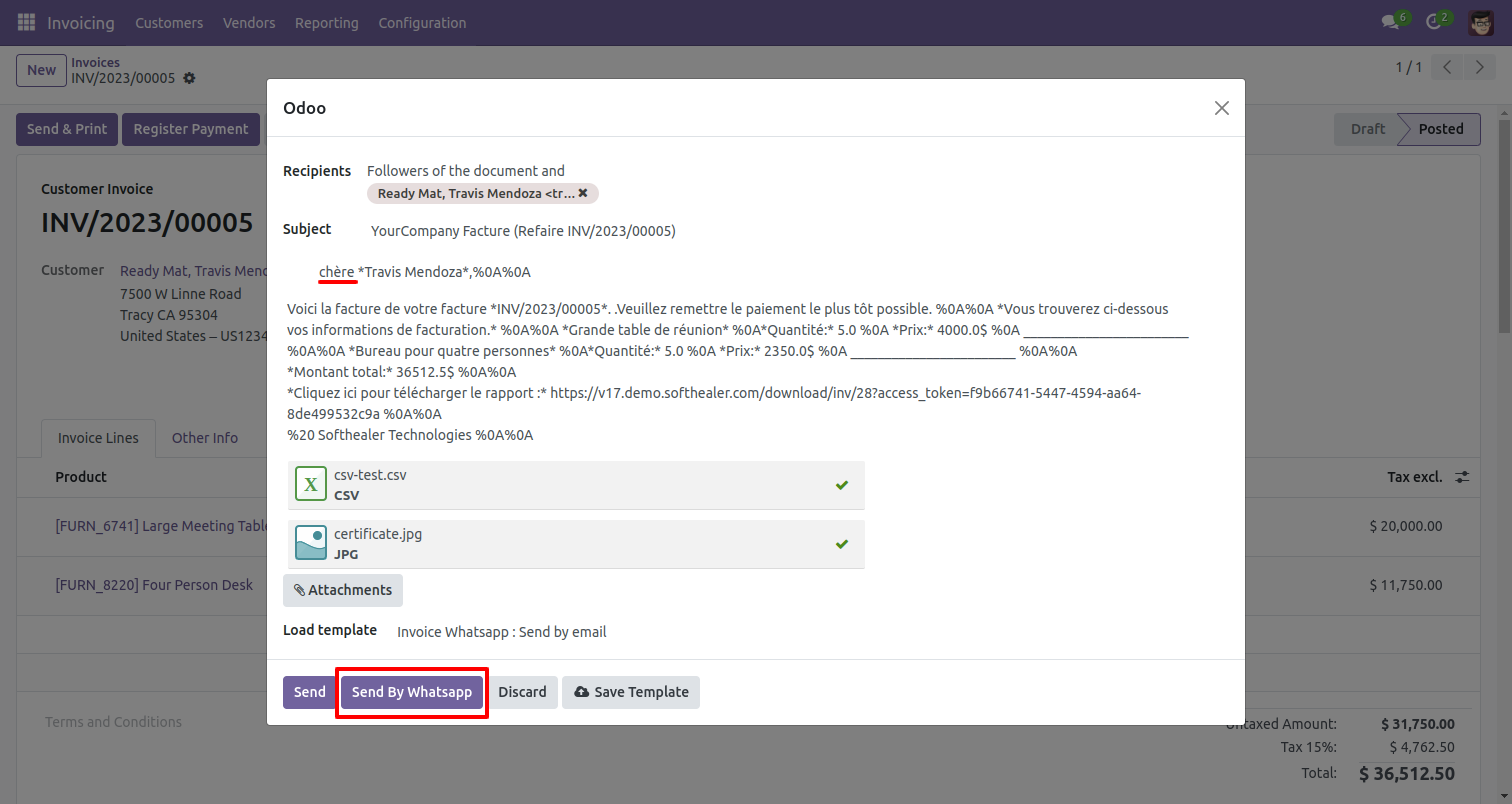Click the $ 4,762.50 tax value
The height and width of the screenshot is (804, 1512).
(x=1422, y=747)
